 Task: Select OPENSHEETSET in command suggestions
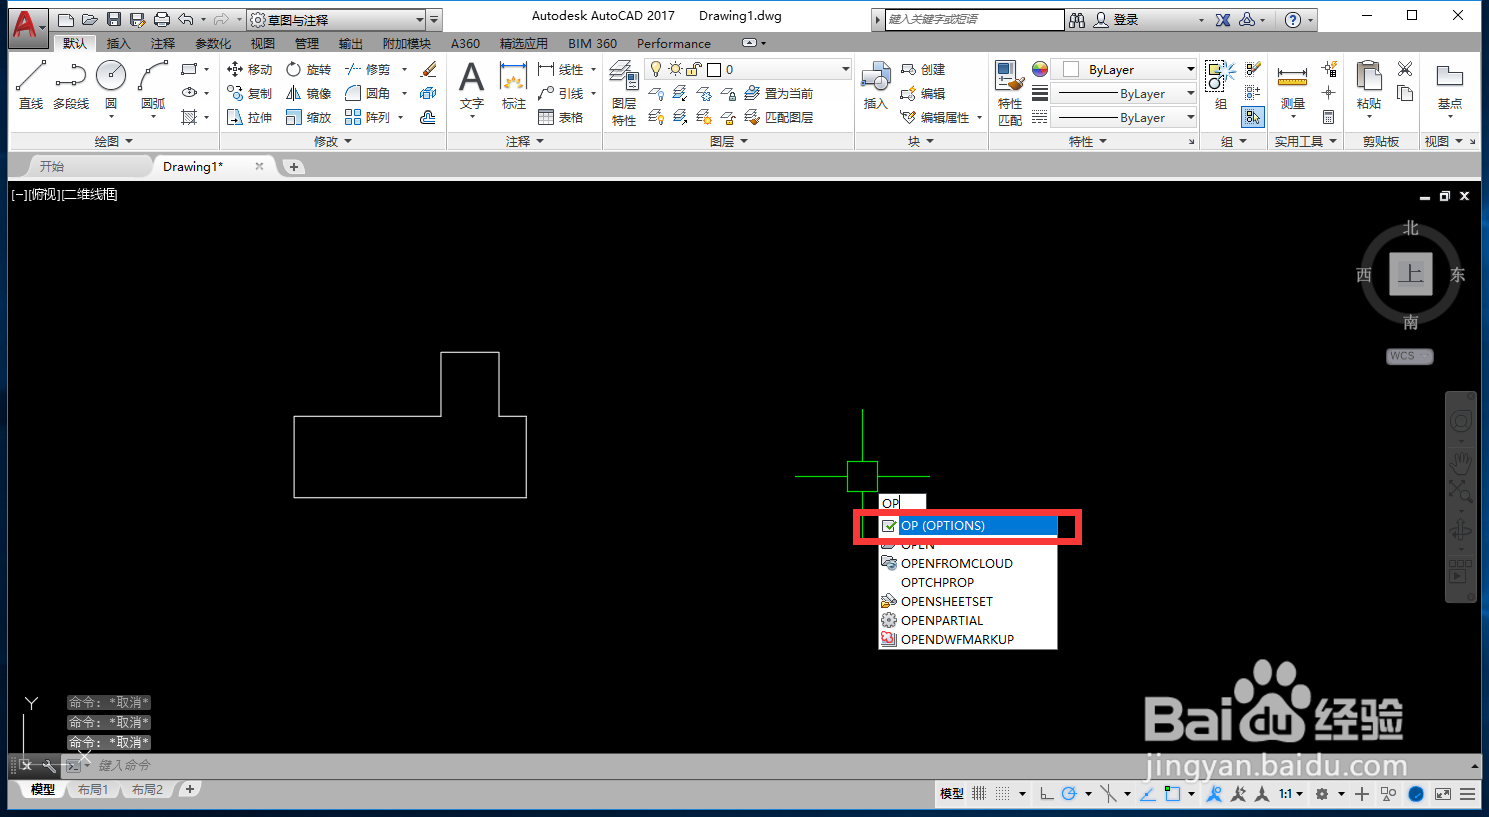pyautogui.click(x=967, y=601)
